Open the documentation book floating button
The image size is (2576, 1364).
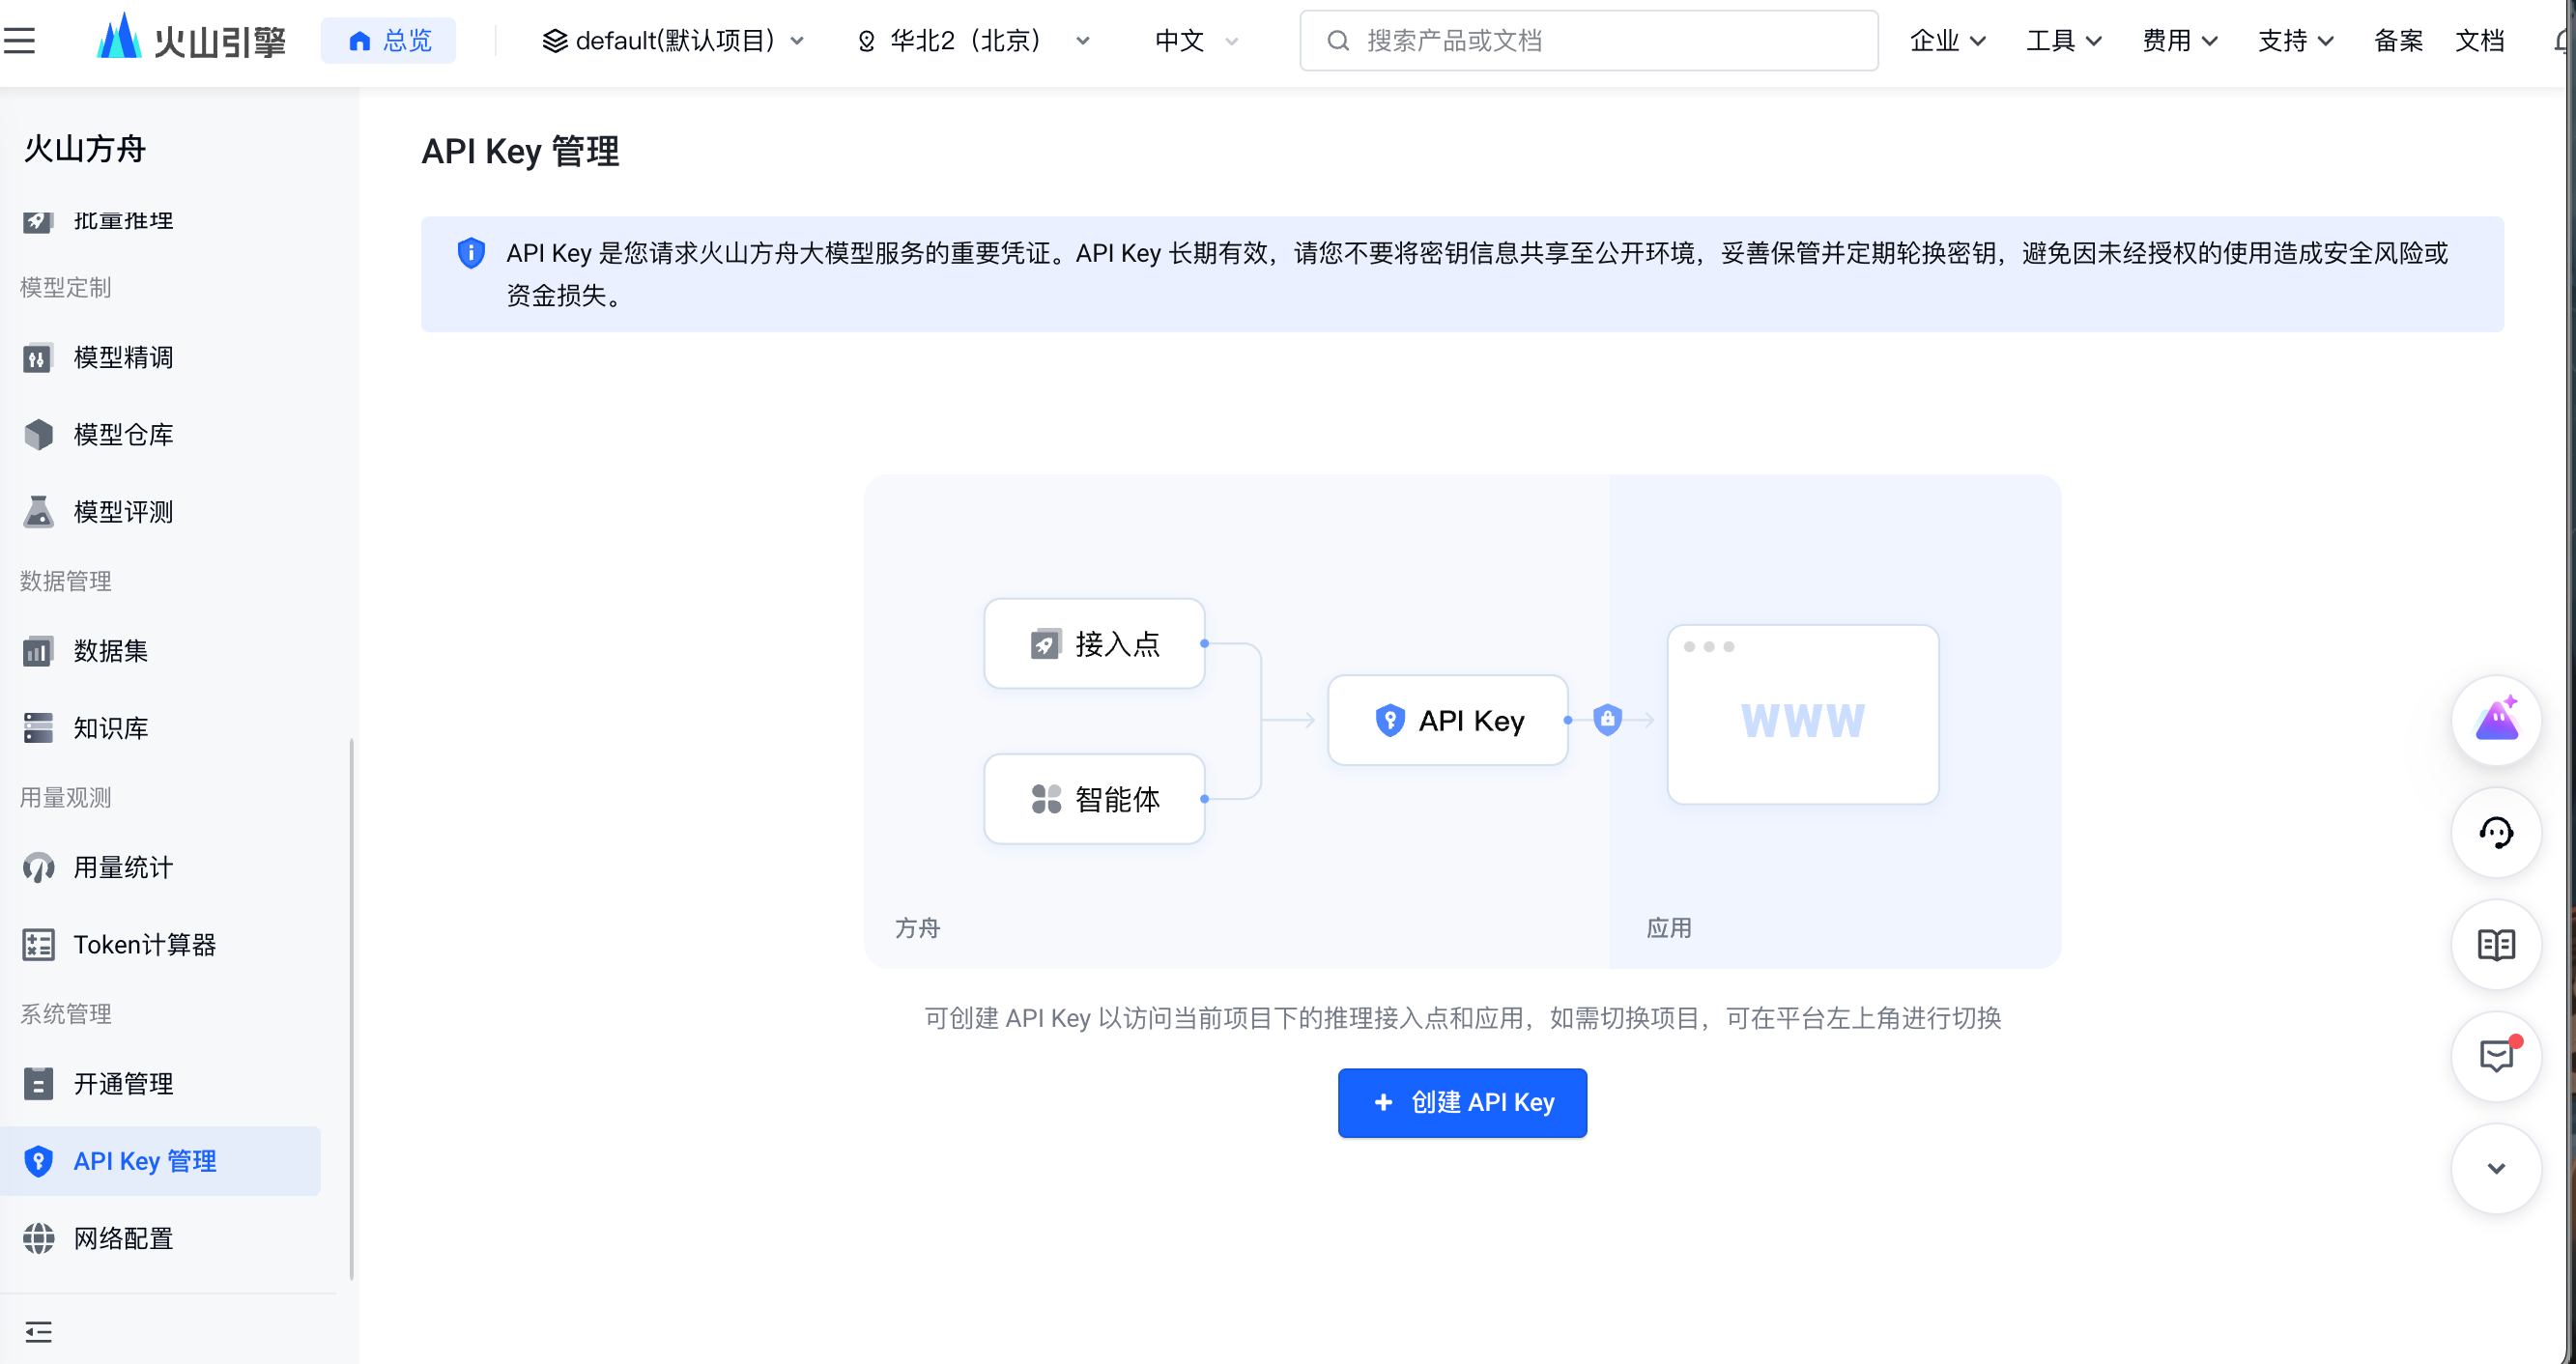click(2496, 944)
